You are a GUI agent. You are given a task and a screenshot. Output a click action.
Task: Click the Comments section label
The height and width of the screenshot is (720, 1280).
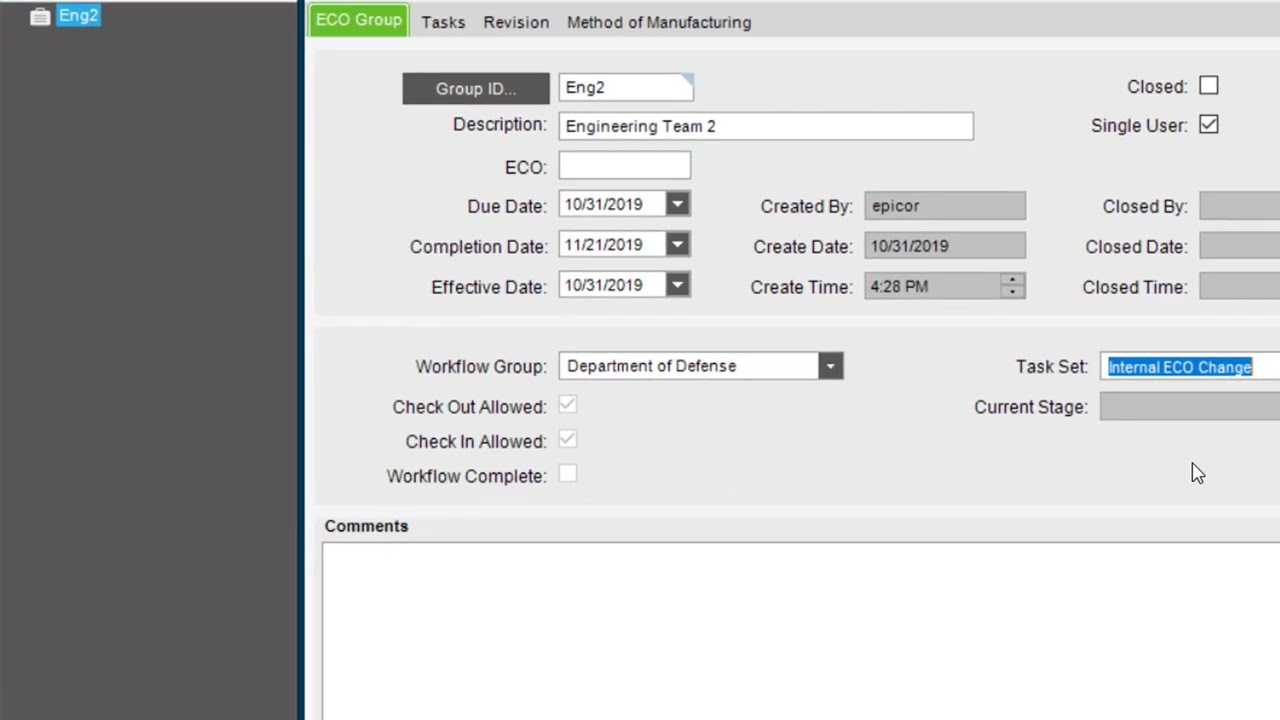click(366, 526)
